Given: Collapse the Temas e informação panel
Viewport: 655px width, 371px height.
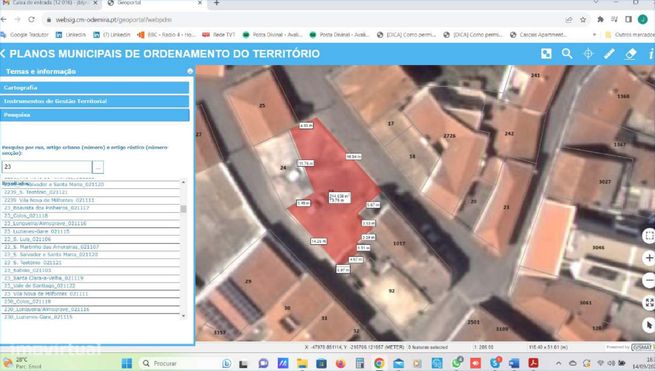Looking at the screenshot, I should click(x=190, y=71).
